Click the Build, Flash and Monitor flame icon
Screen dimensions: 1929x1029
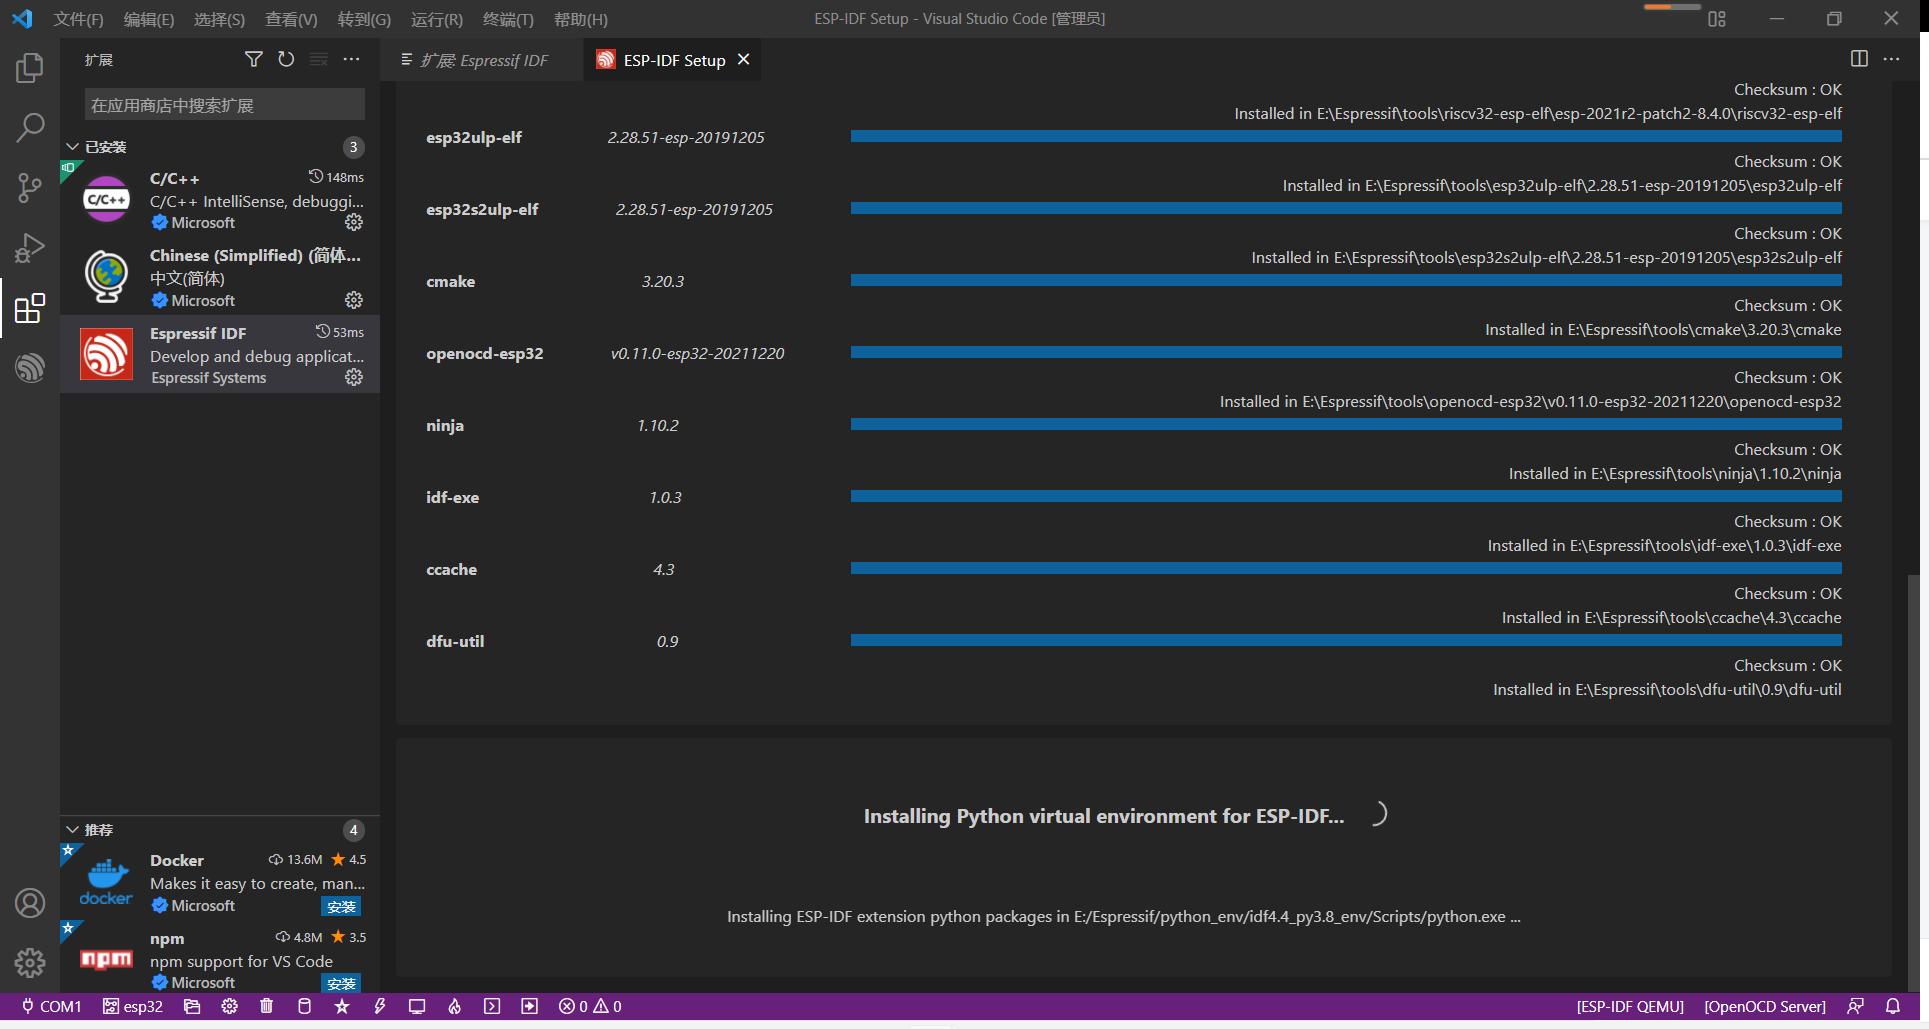click(454, 1007)
